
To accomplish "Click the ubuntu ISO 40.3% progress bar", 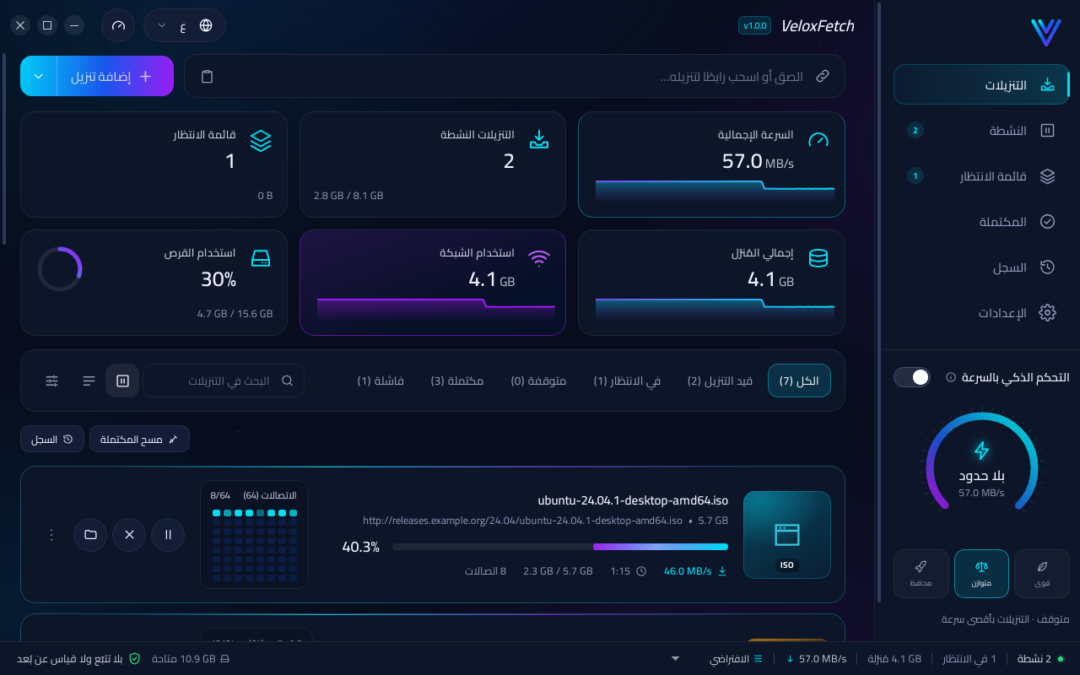I will point(560,546).
